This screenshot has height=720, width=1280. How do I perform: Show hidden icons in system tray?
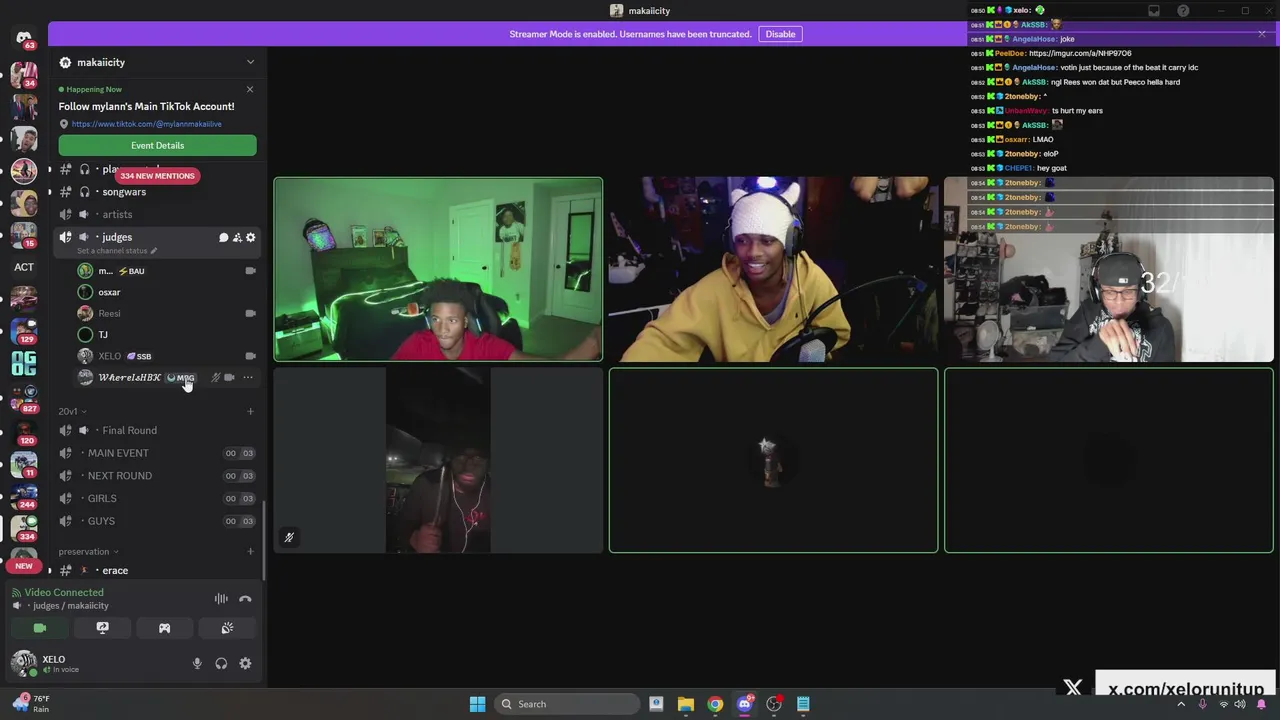pos(1181,704)
